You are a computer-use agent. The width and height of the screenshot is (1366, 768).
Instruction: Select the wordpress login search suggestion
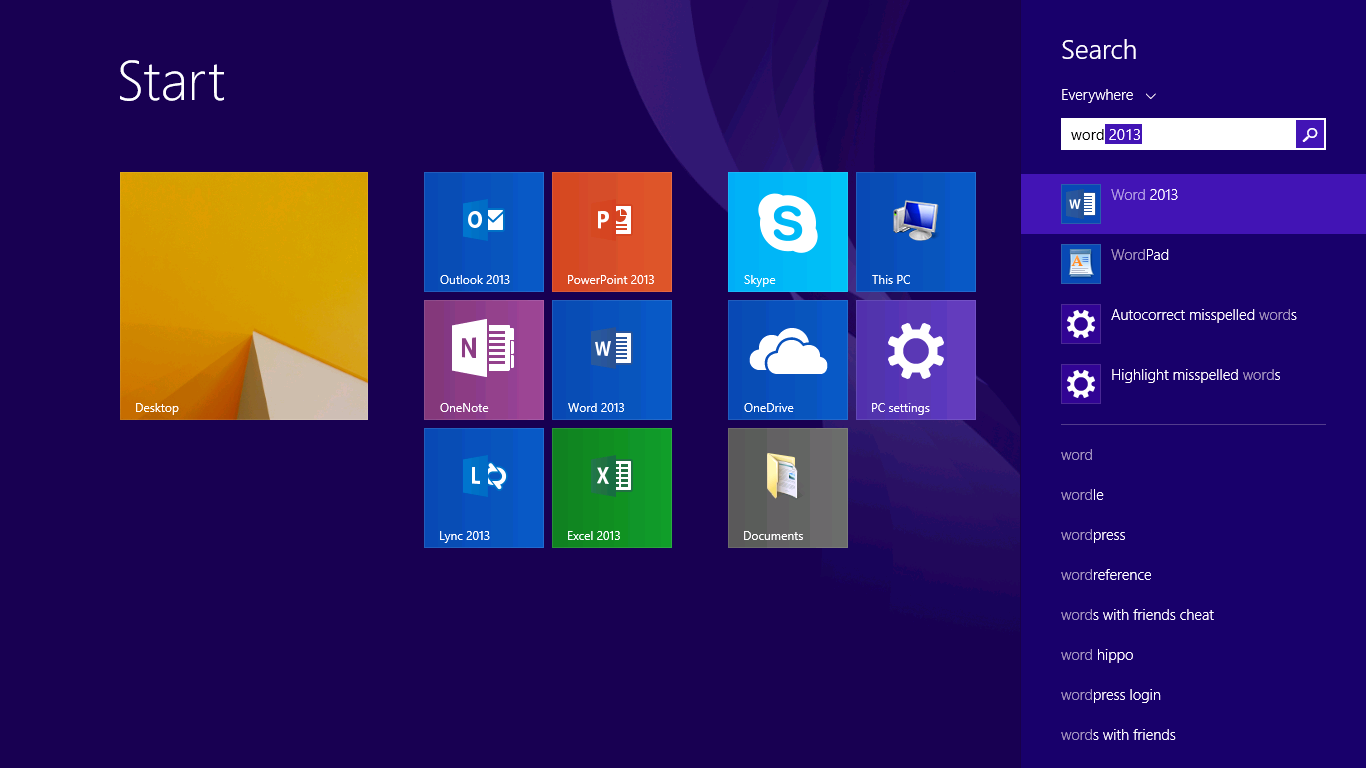[x=1111, y=695]
